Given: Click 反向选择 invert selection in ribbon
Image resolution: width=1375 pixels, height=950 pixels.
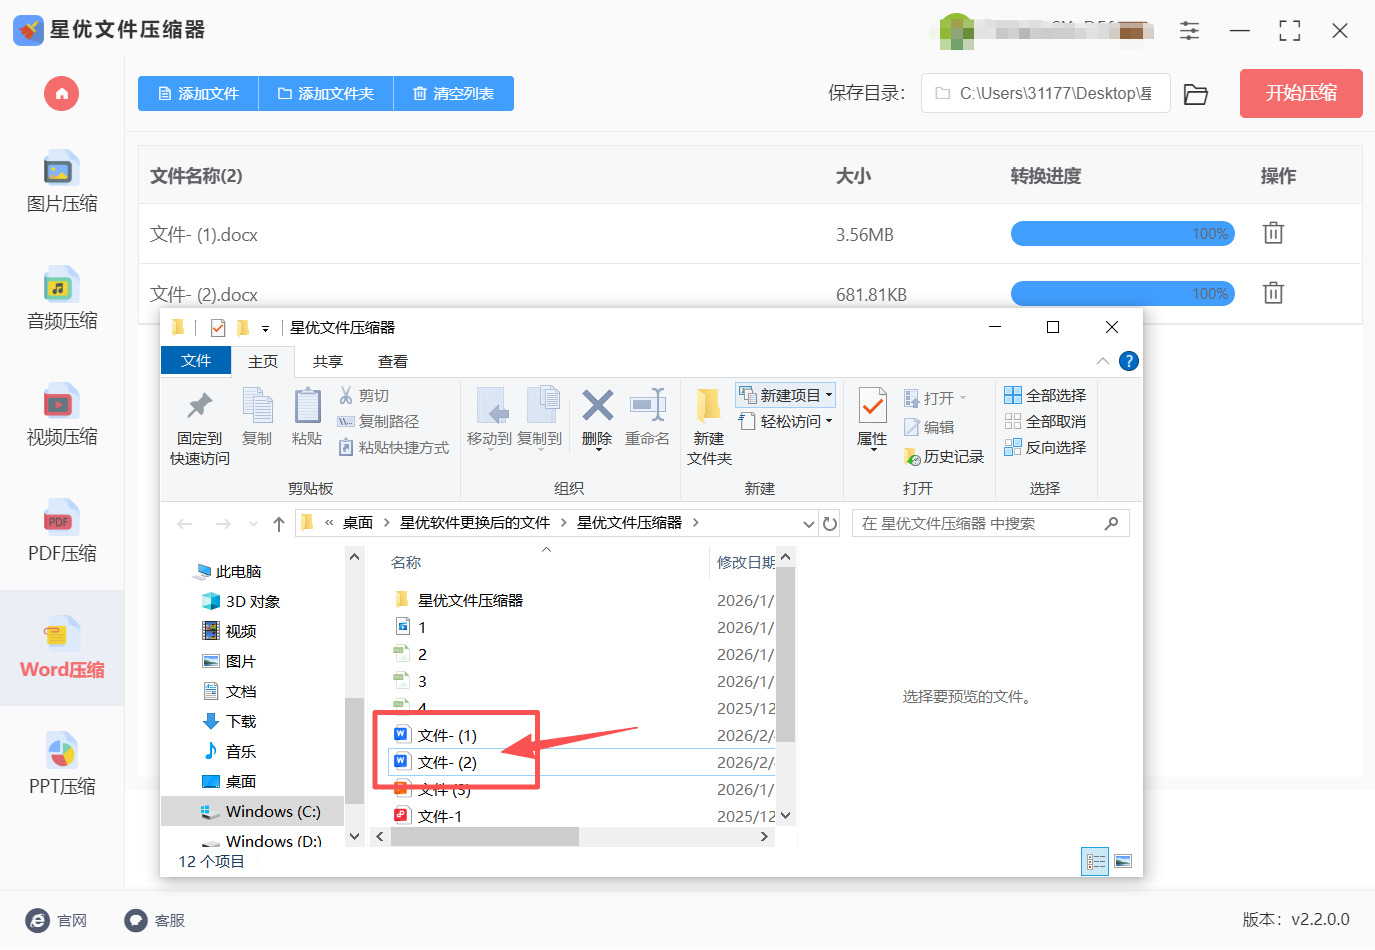Looking at the screenshot, I should click(x=1045, y=448).
